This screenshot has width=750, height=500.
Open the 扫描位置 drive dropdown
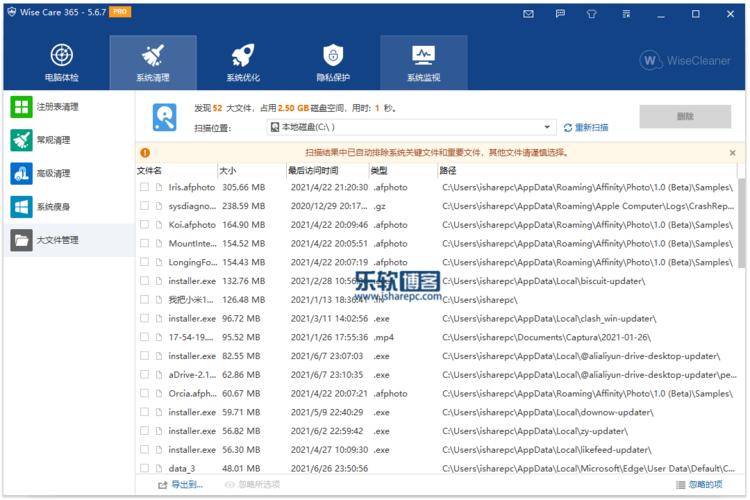pyautogui.click(x=411, y=127)
